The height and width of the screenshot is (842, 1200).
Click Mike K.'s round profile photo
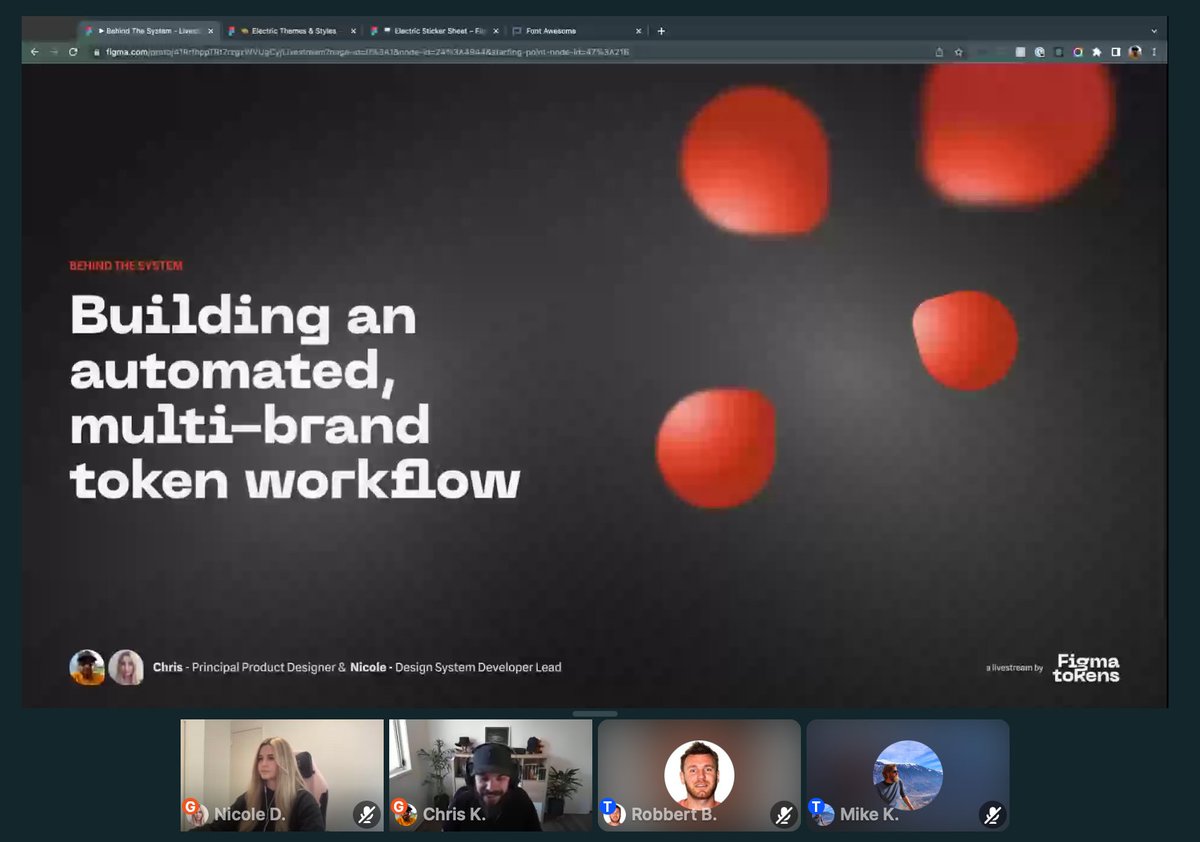coord(908,775)
